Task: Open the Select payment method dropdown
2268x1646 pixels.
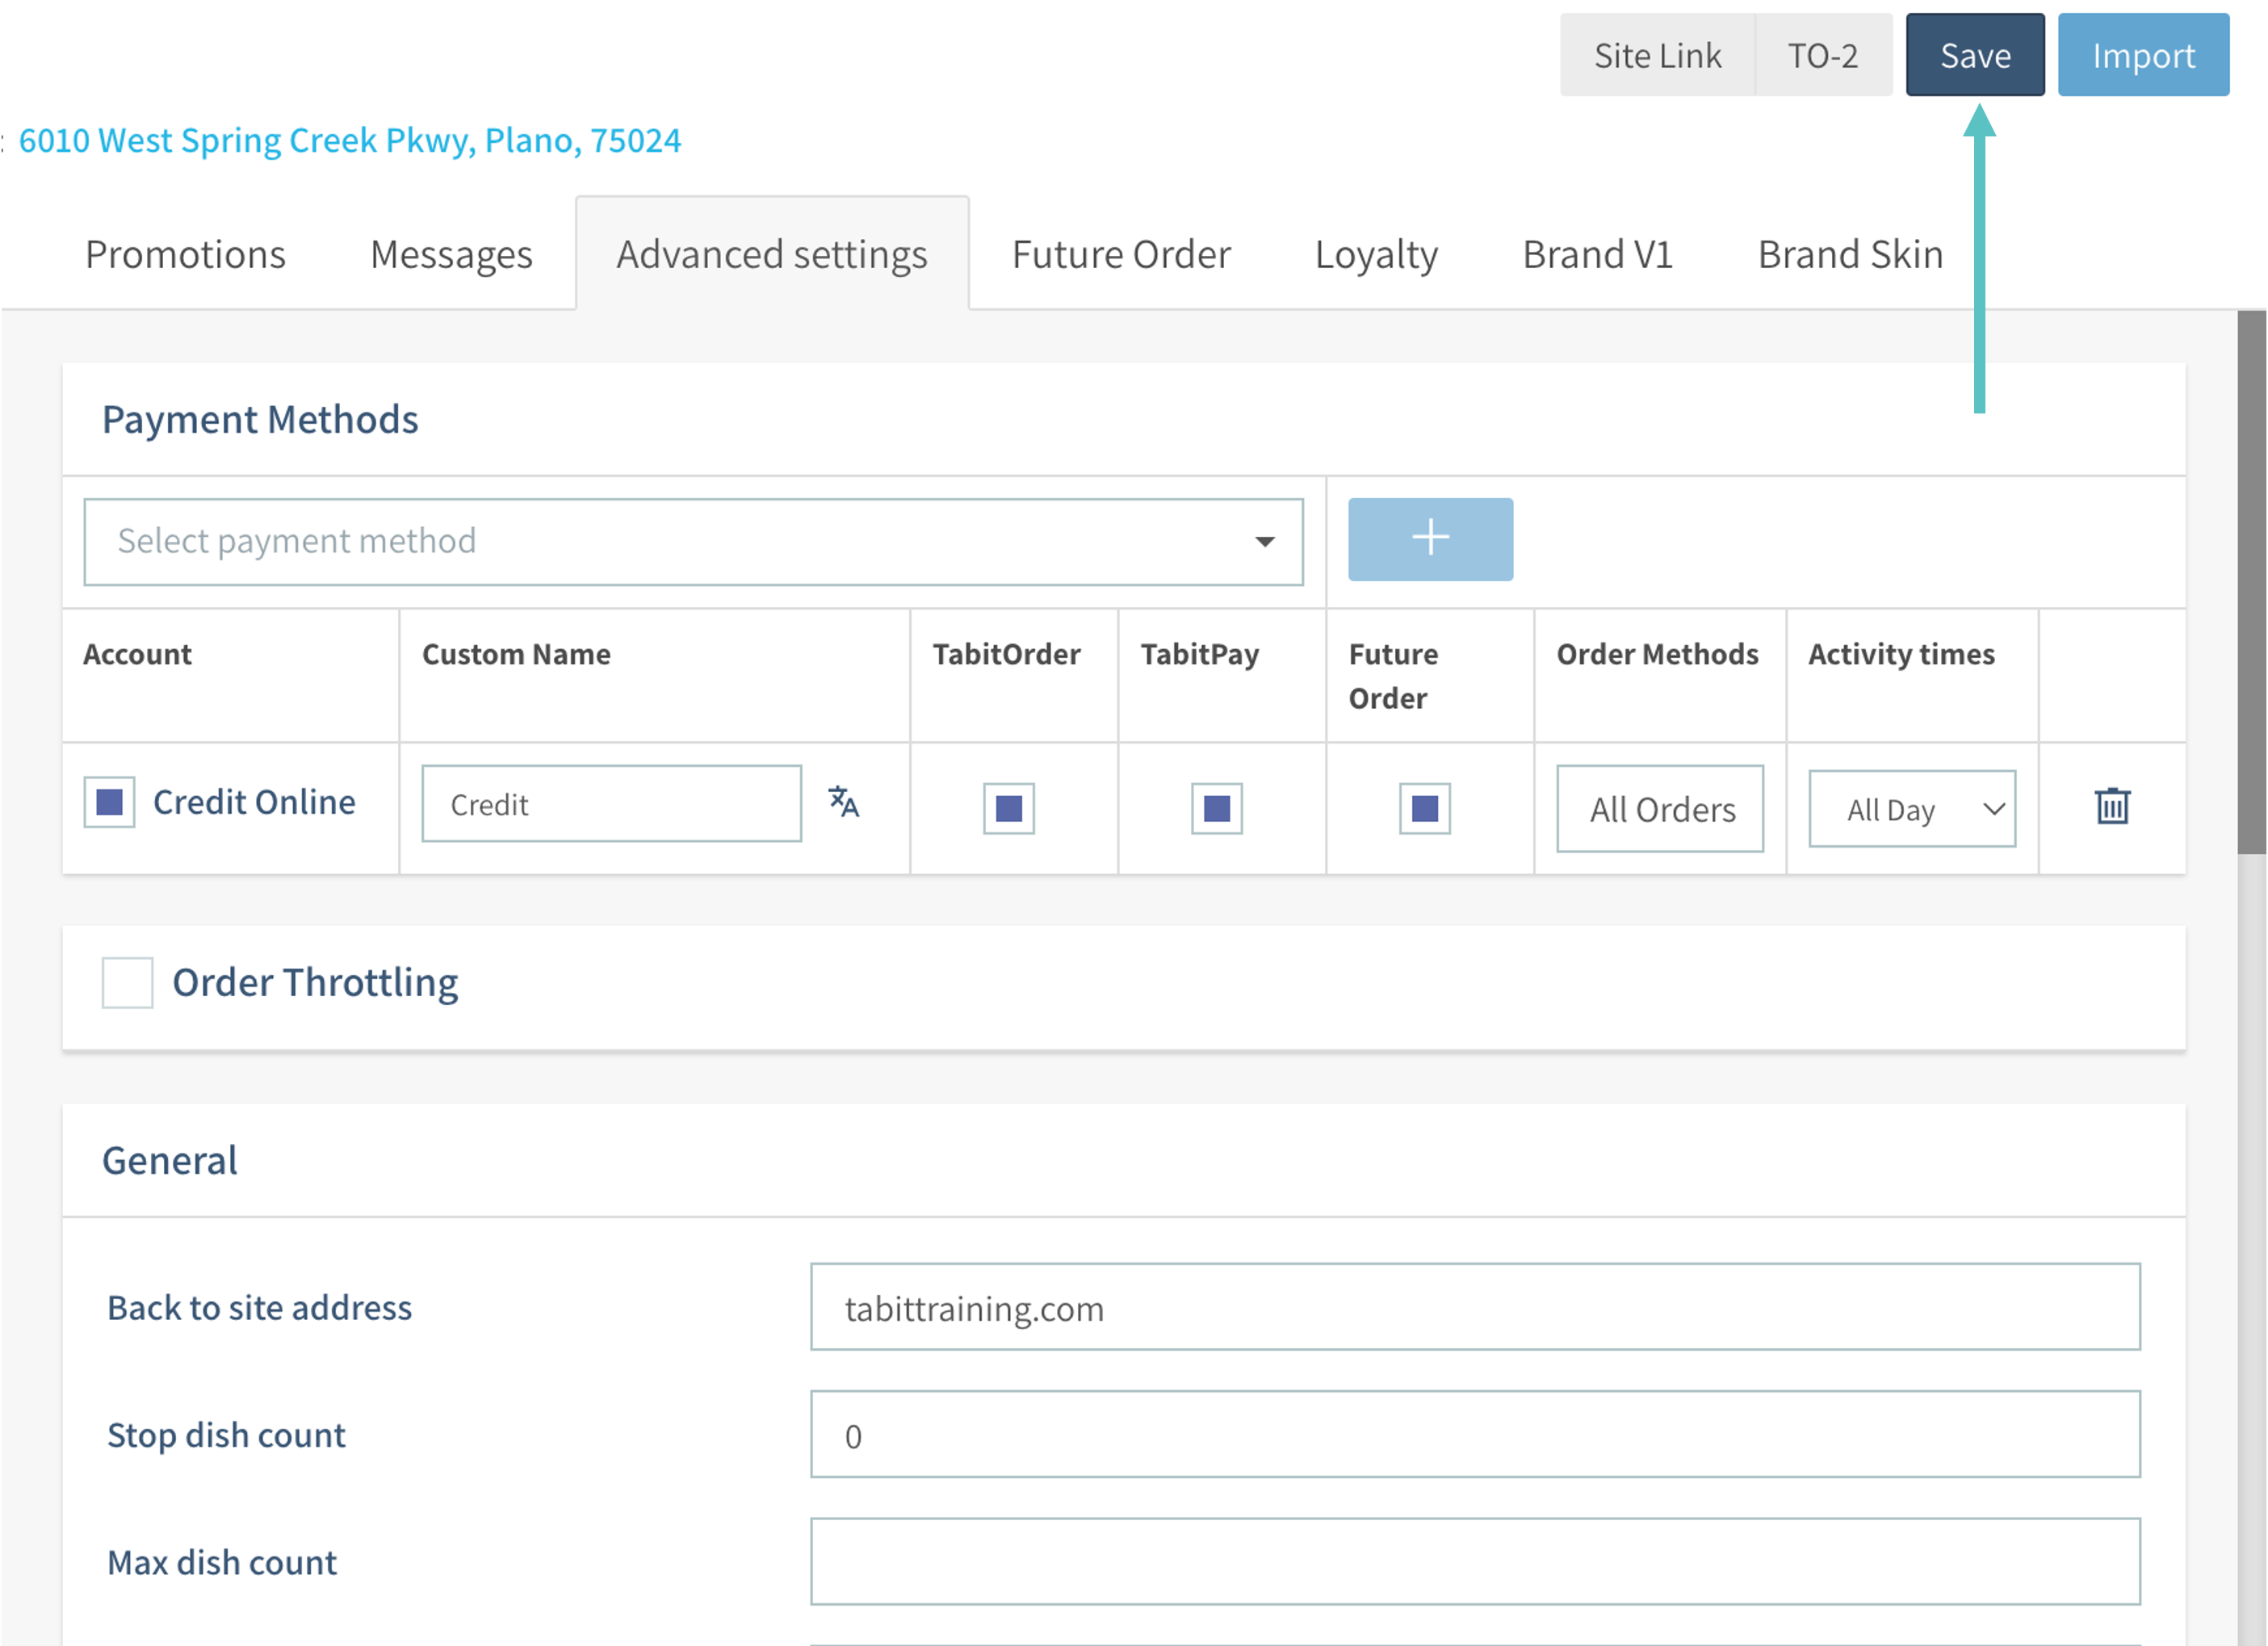Action: coord(693,541)
